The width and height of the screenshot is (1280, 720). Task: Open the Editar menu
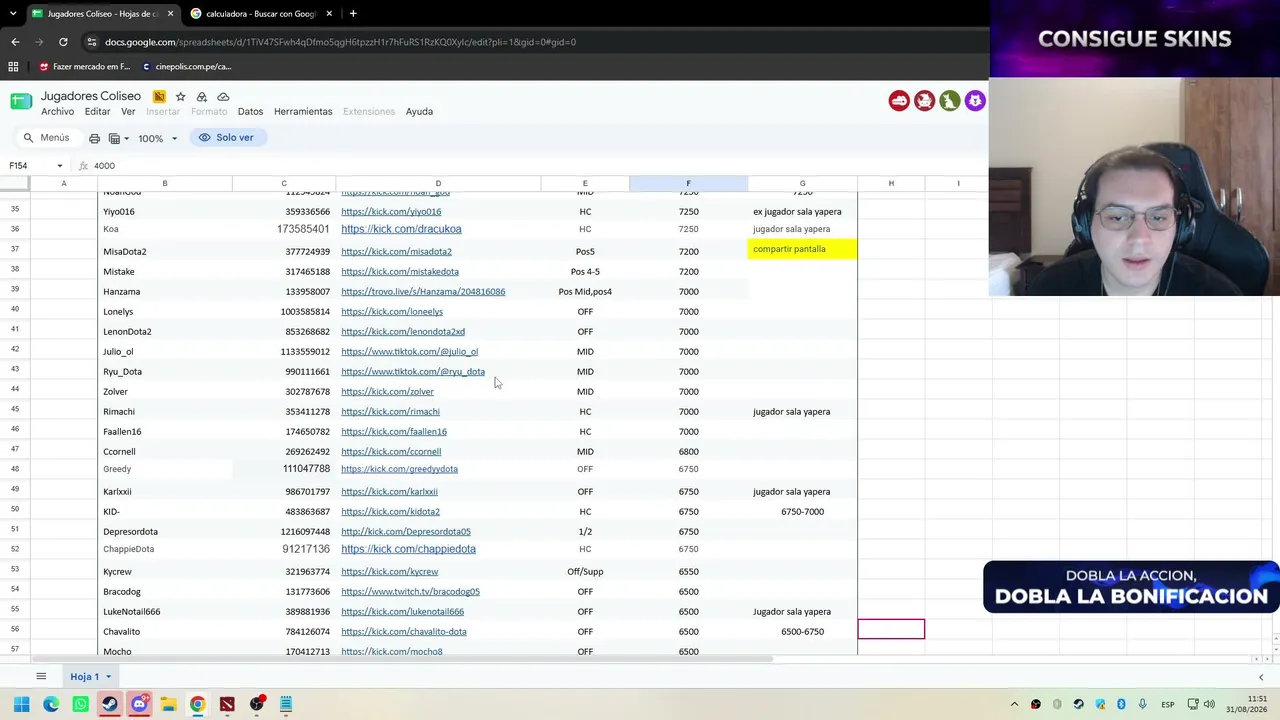97,112
